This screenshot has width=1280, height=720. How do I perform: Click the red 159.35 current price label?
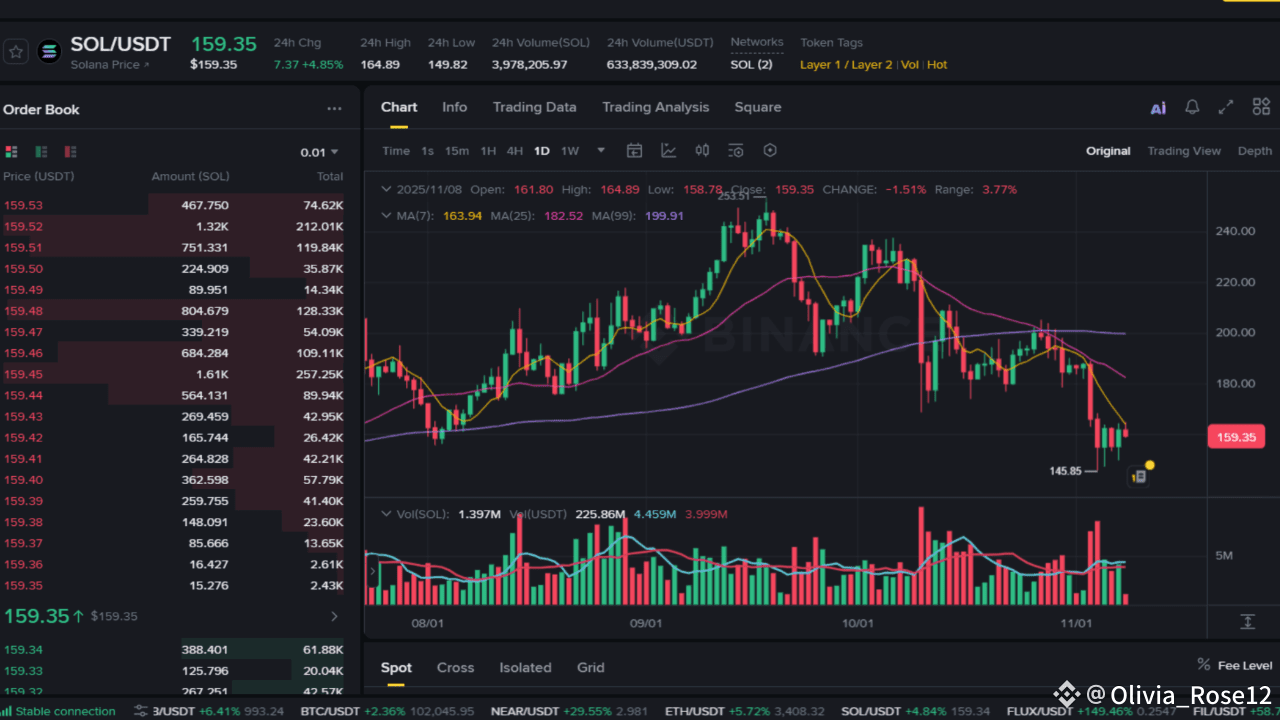pos(1236,437)
